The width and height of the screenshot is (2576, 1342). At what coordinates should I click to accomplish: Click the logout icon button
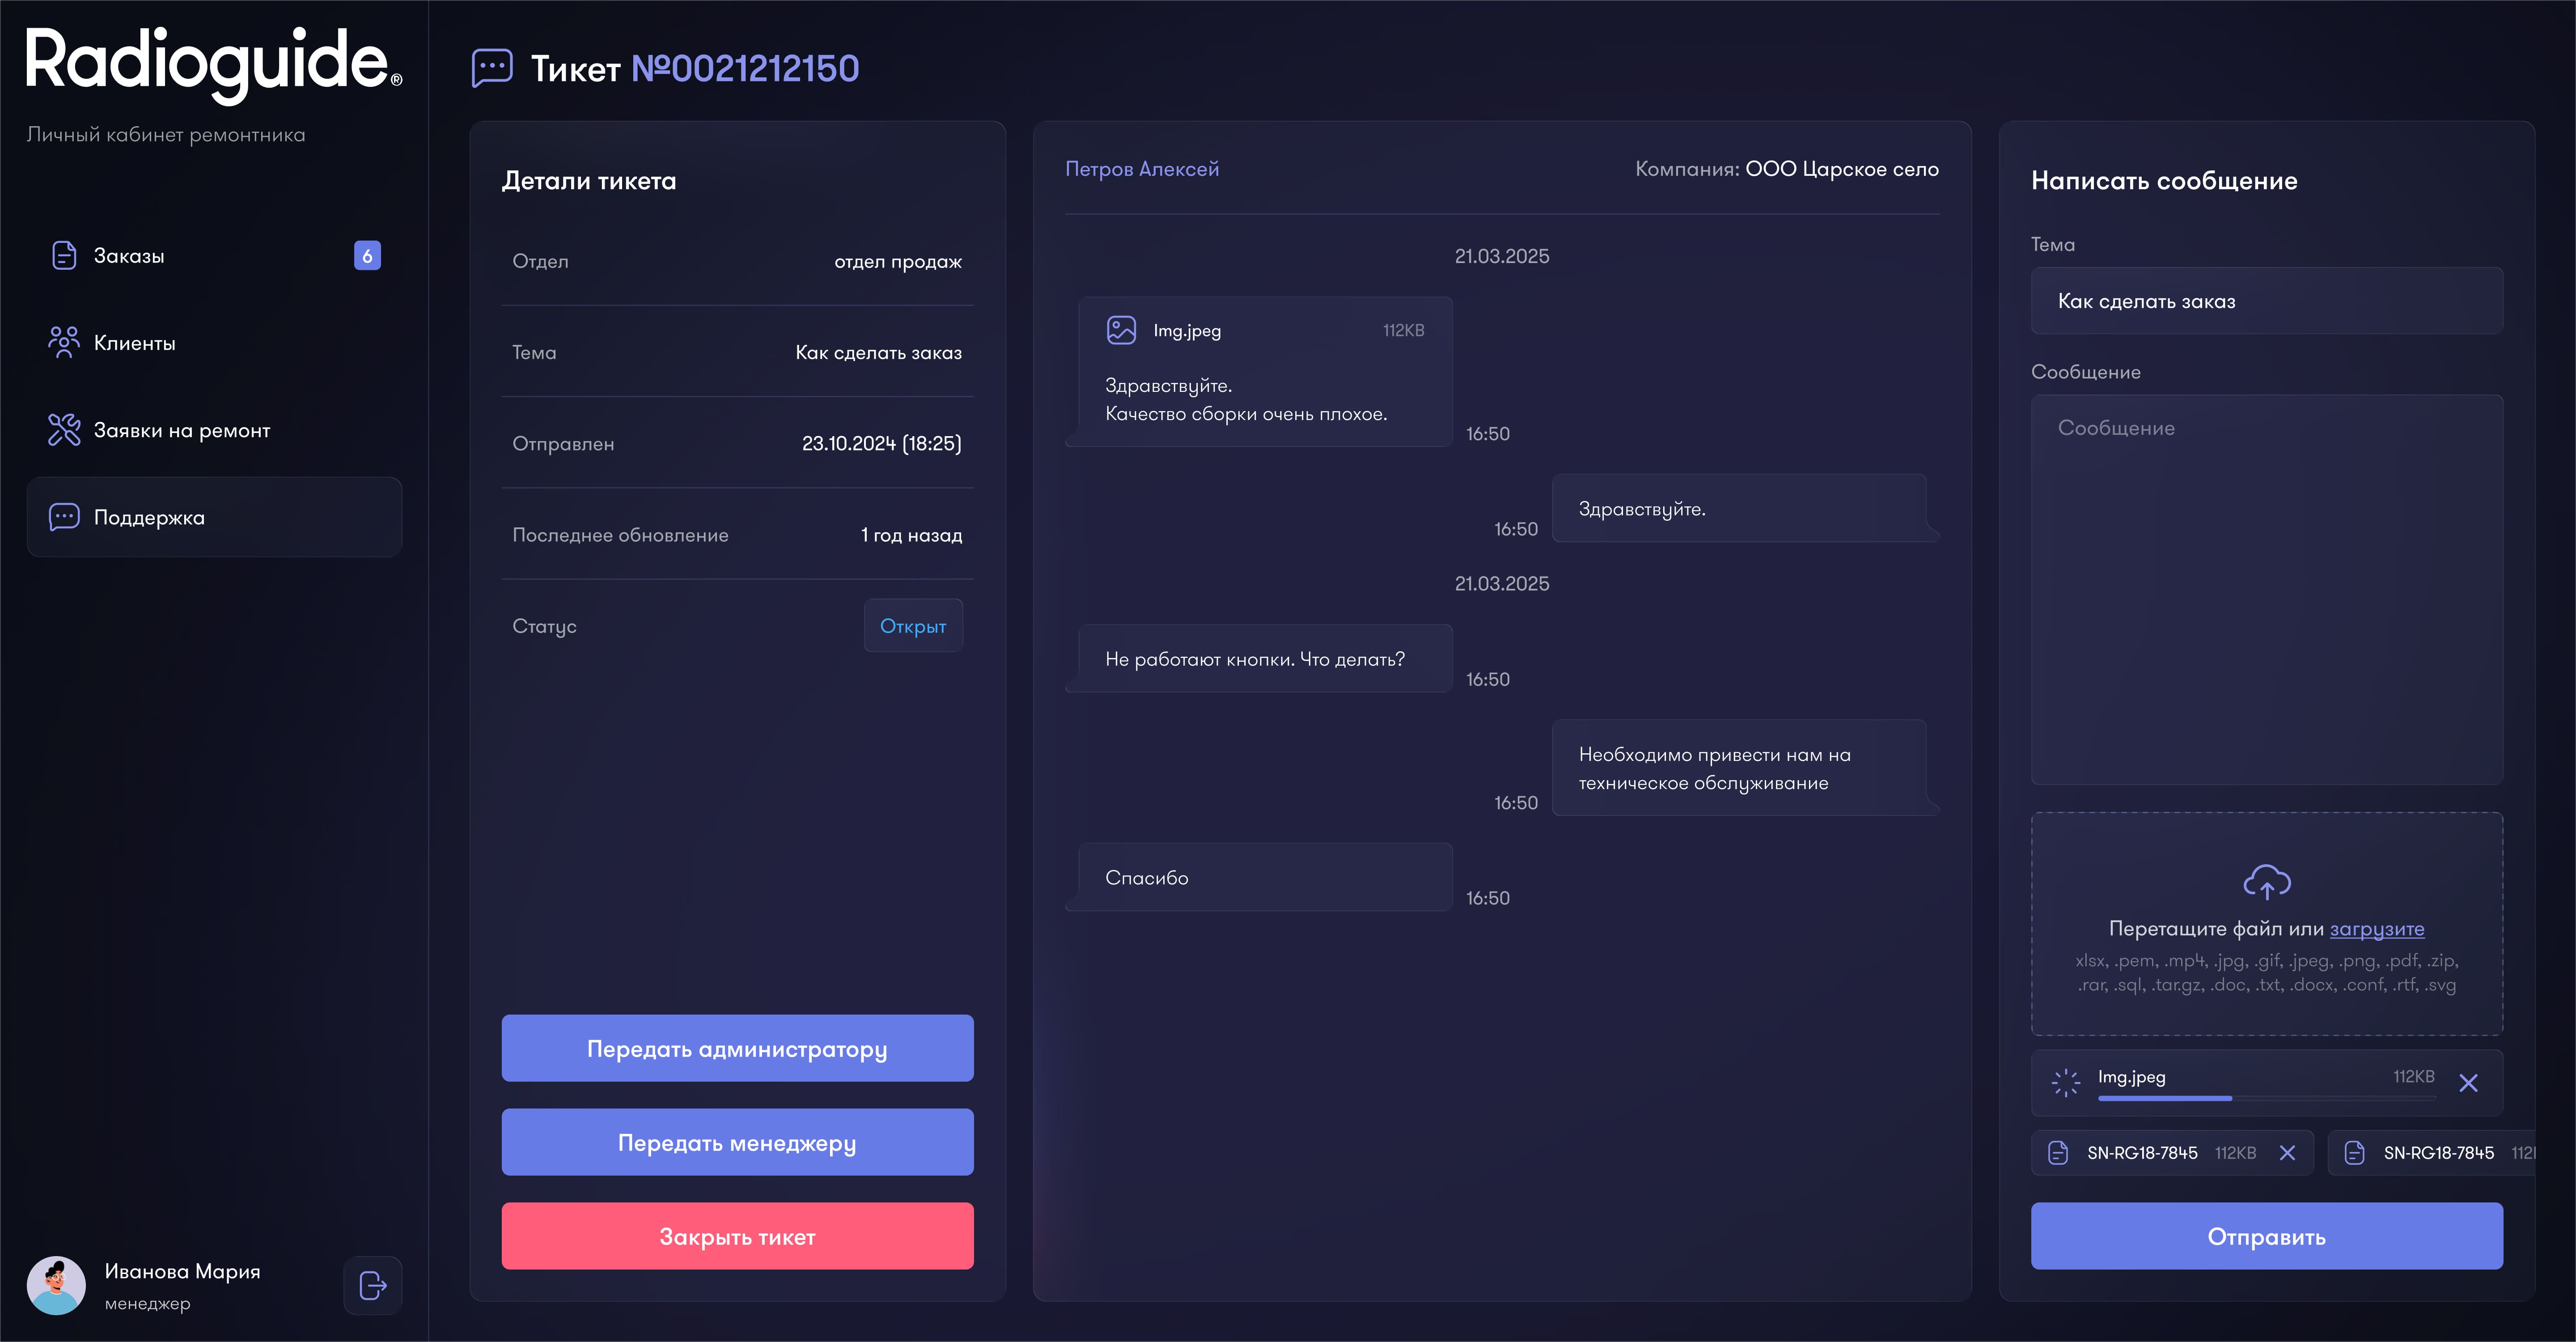click(x=373, y=1286)
